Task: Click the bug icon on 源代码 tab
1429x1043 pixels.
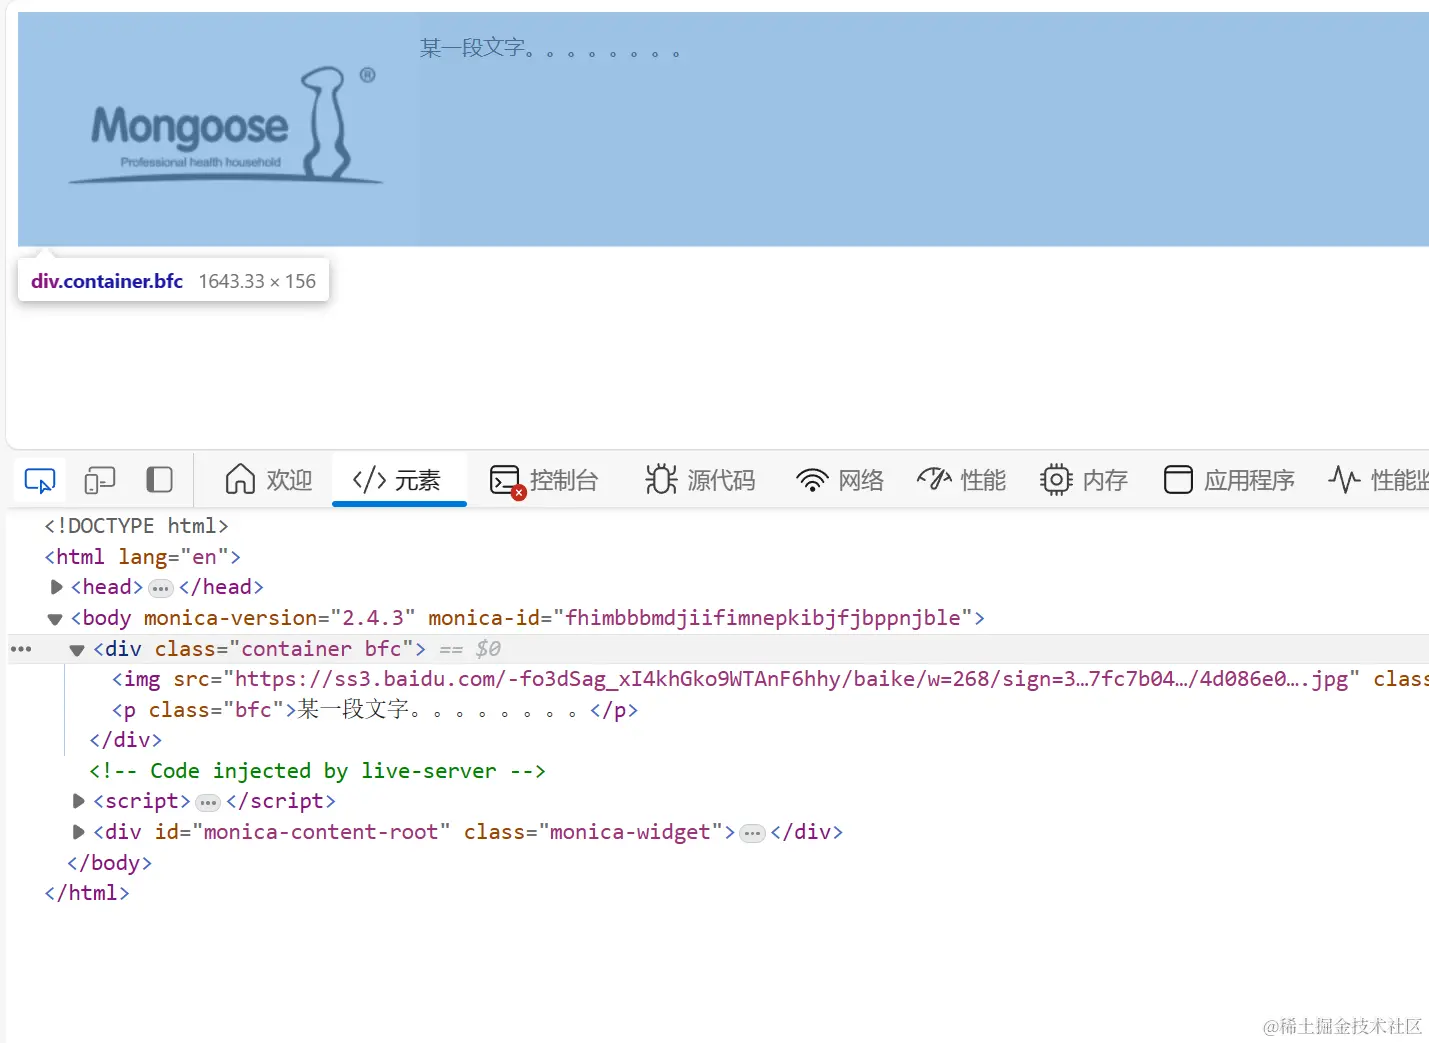Action: (x=661, y=480)
